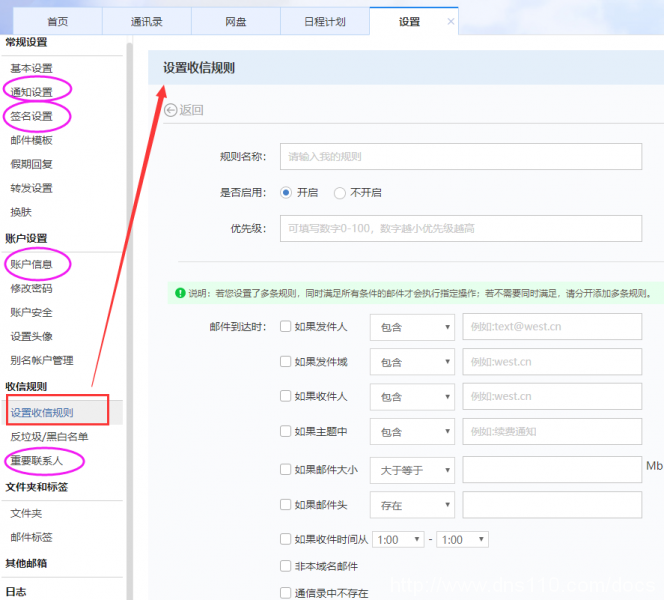Check the 如果邮件头 checkbox

pyautogui.click(x=285, y=505)
